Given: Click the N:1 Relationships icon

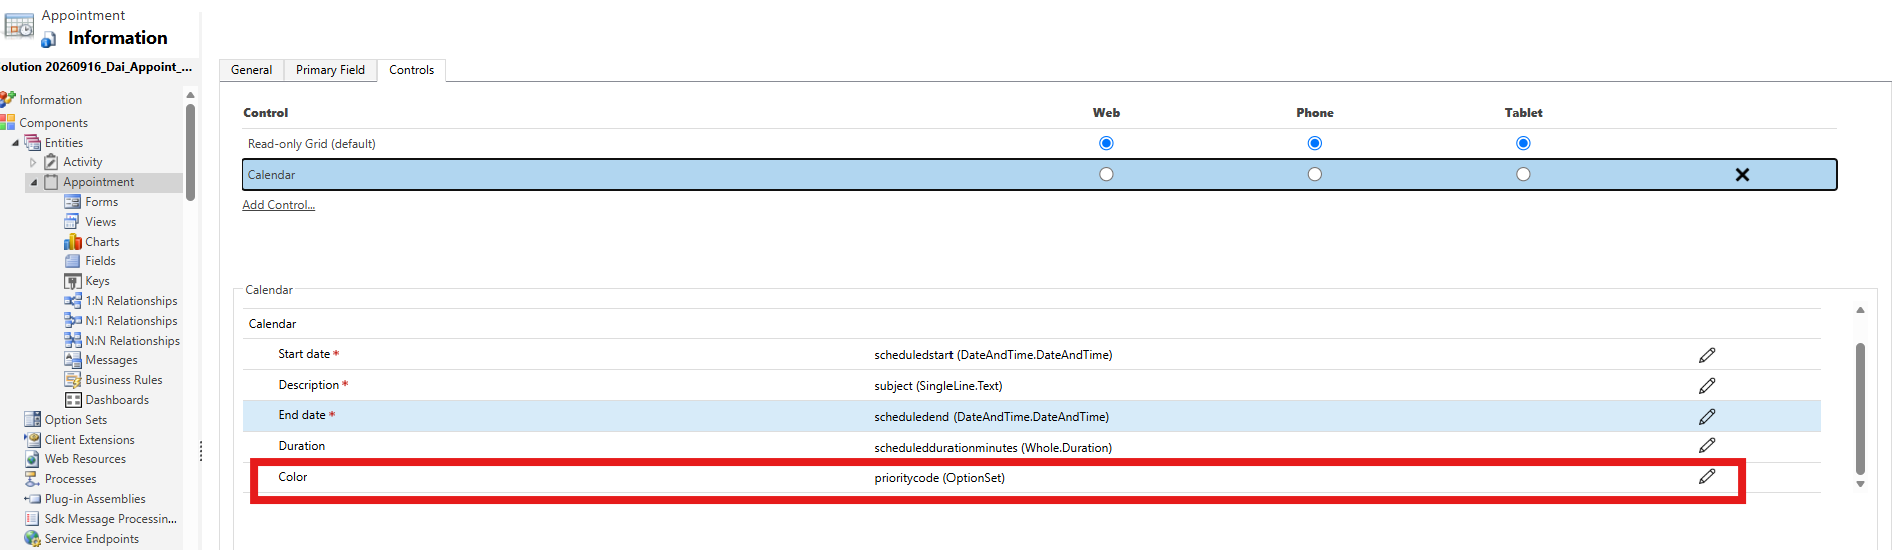Looking at the screenshot, I should pyautogui.click(x=72, y=320).
